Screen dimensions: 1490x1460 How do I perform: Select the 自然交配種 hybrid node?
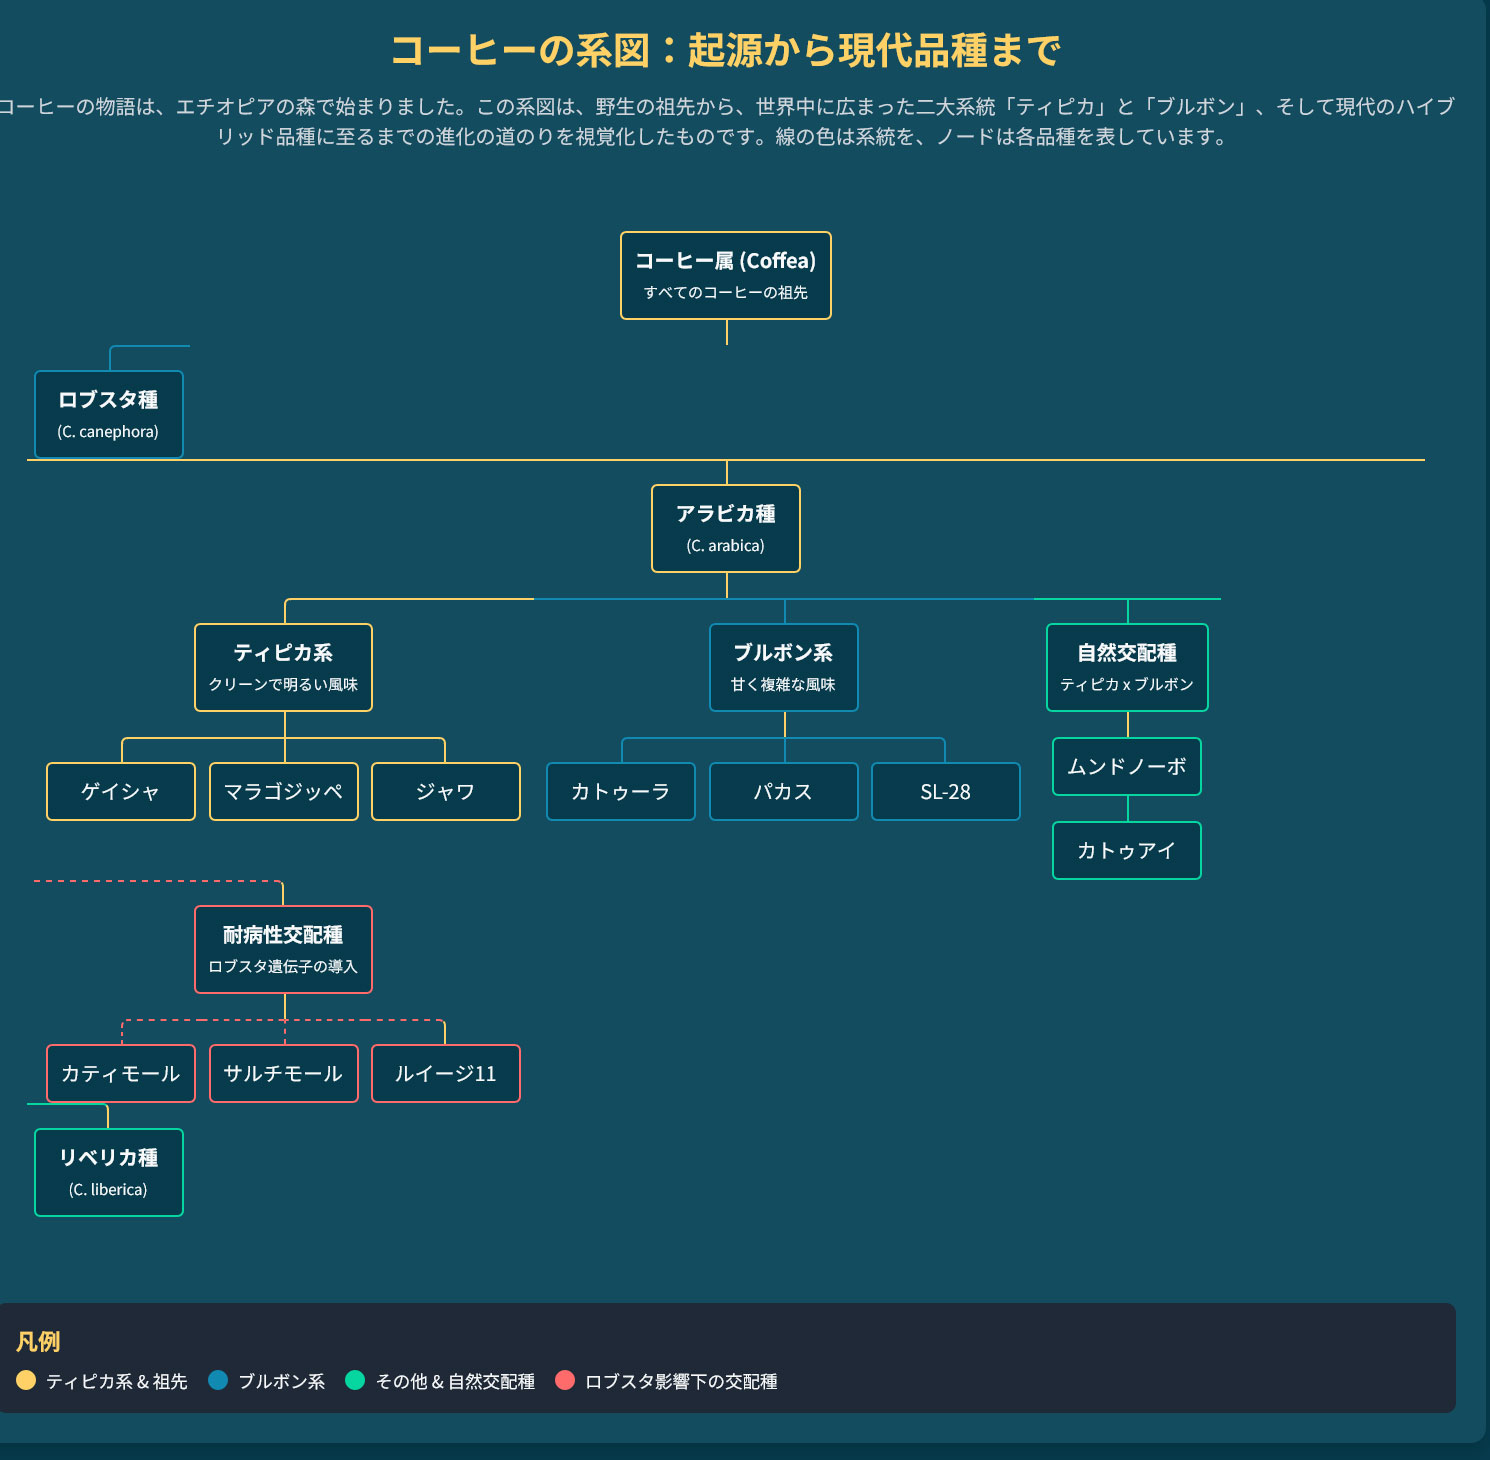point(1128,668)
